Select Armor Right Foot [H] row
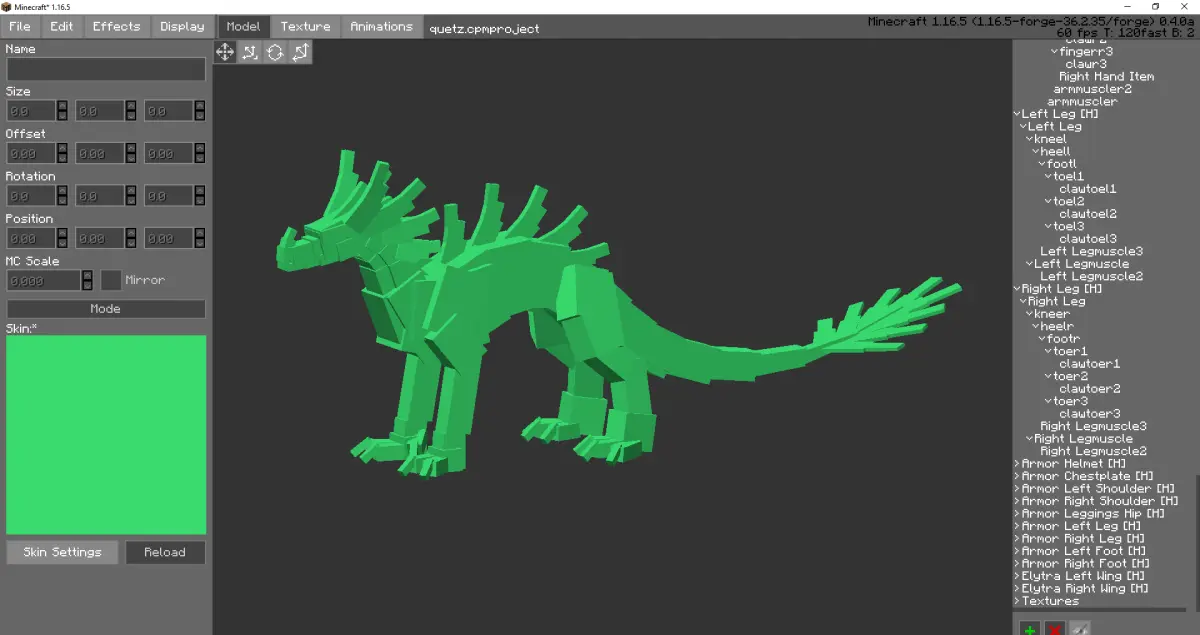 1086,564
